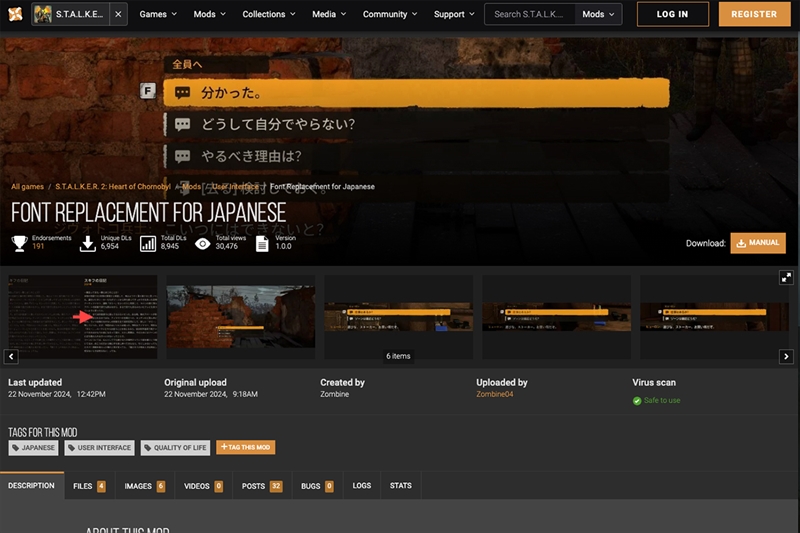This screenshot has width=800, height=533.
Task: Expand the Support menu
Action: (454, 14)
